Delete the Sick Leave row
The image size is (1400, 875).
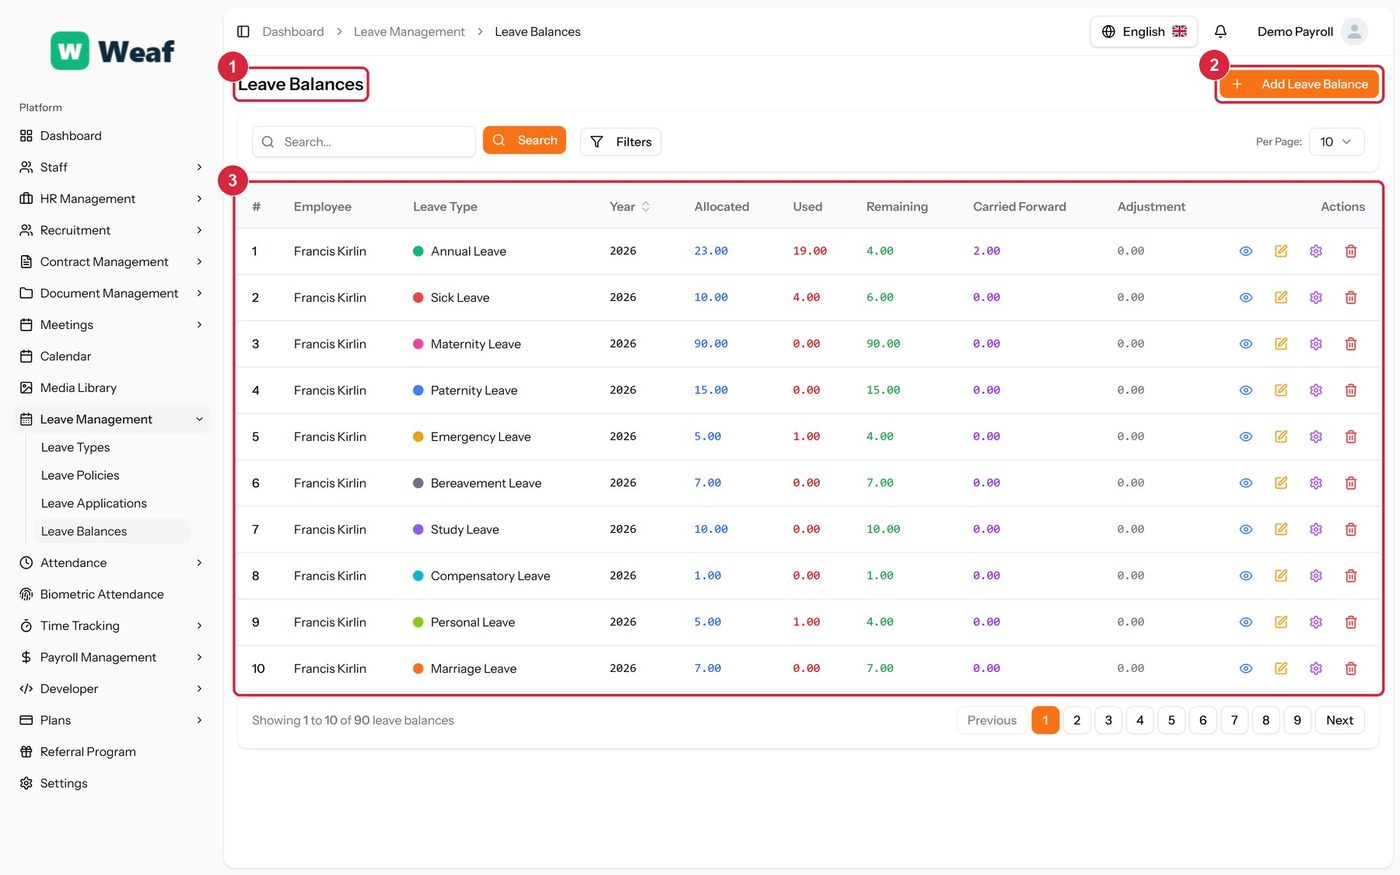click(1351, 298)
